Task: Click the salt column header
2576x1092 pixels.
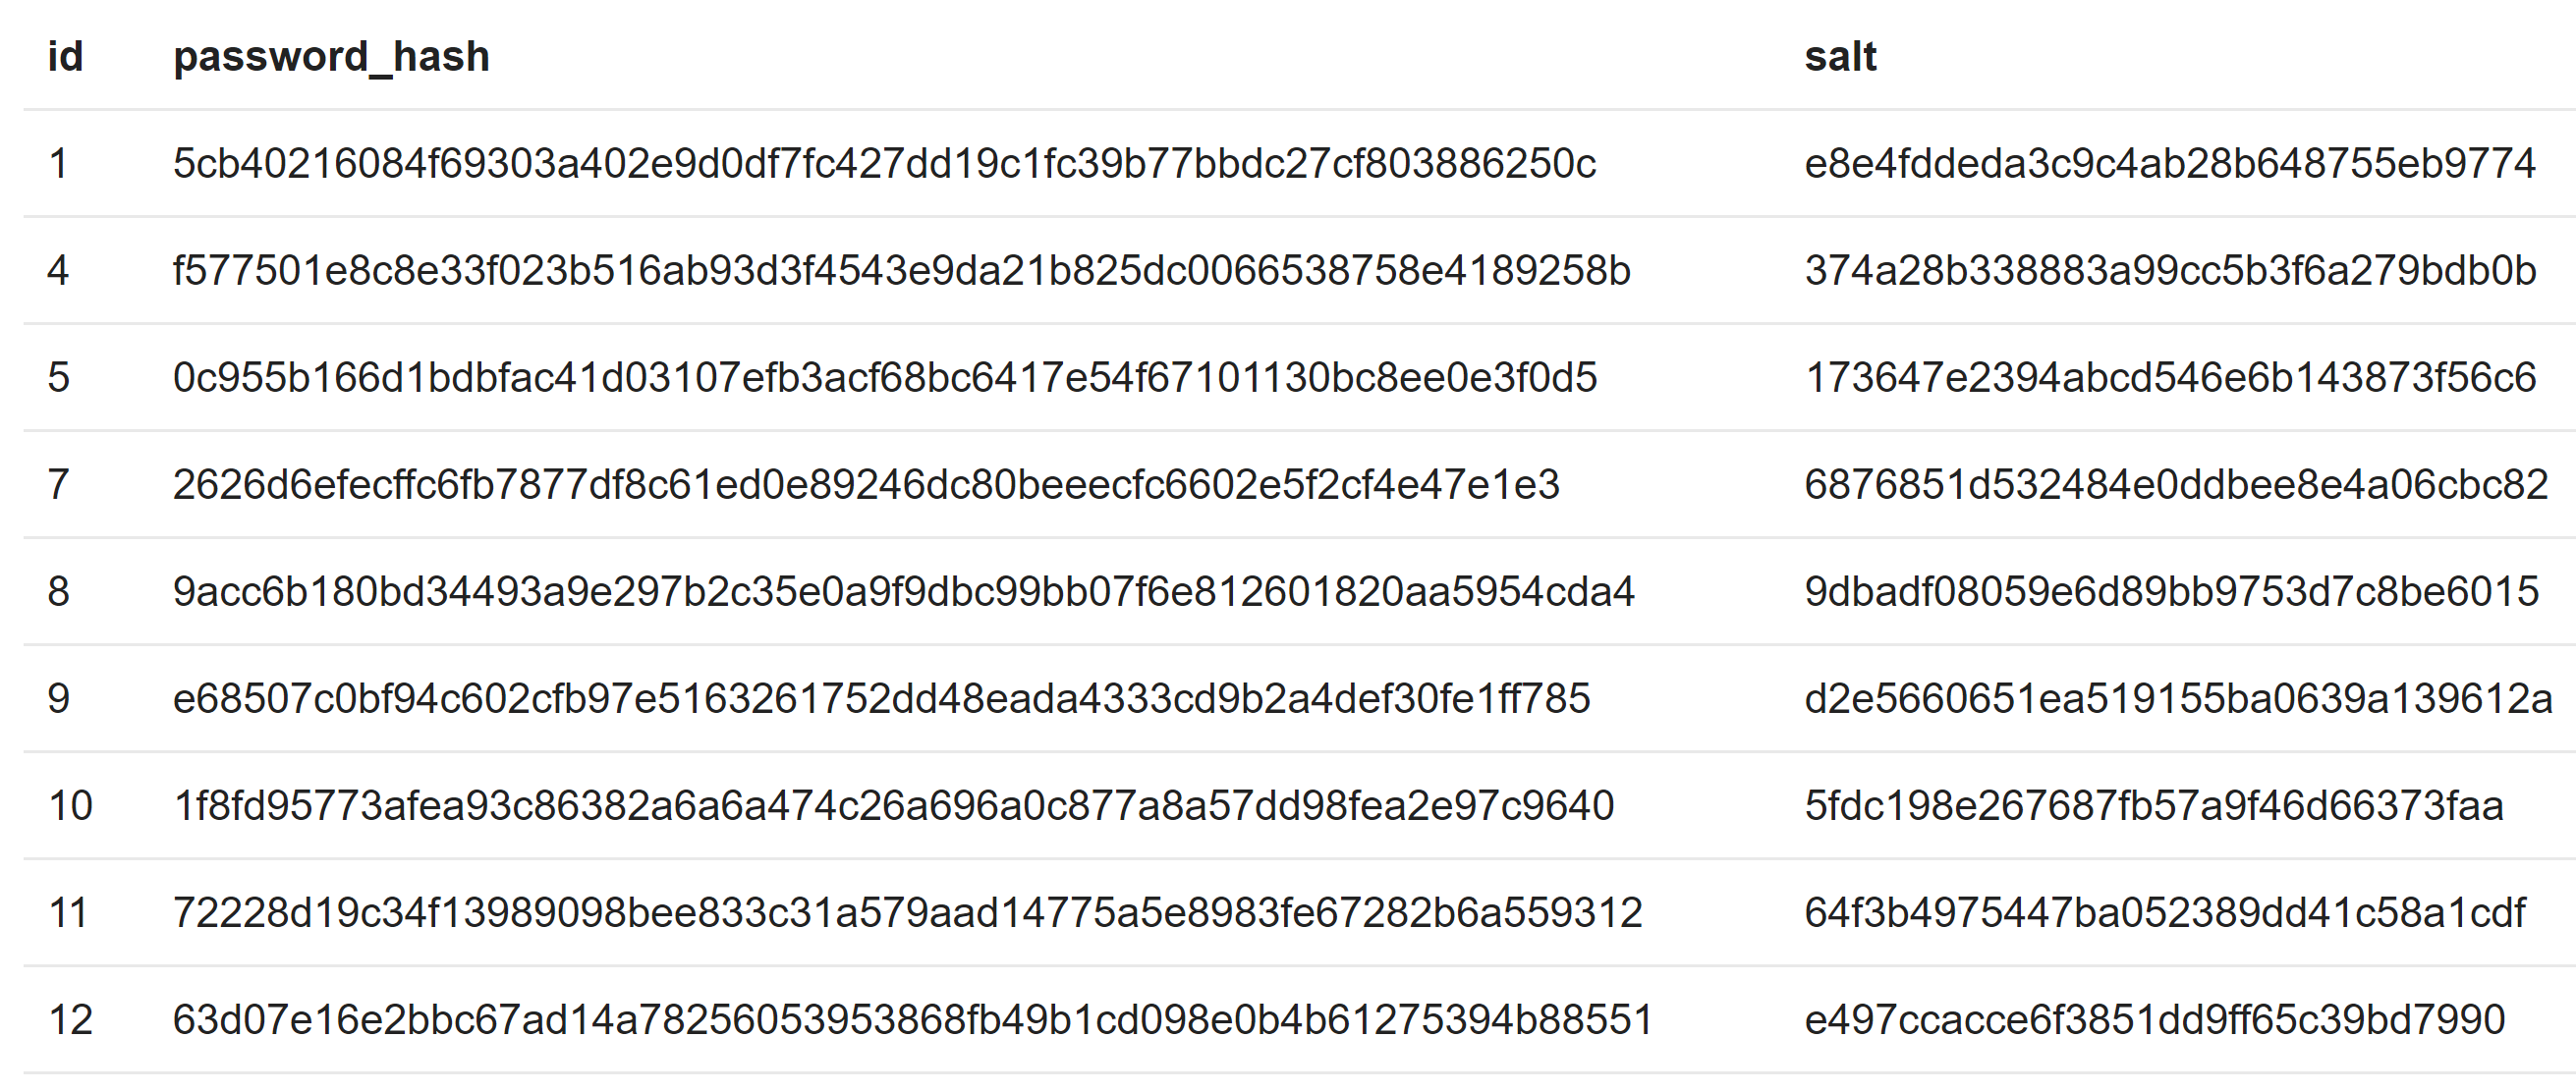Action: point(1840,57)
